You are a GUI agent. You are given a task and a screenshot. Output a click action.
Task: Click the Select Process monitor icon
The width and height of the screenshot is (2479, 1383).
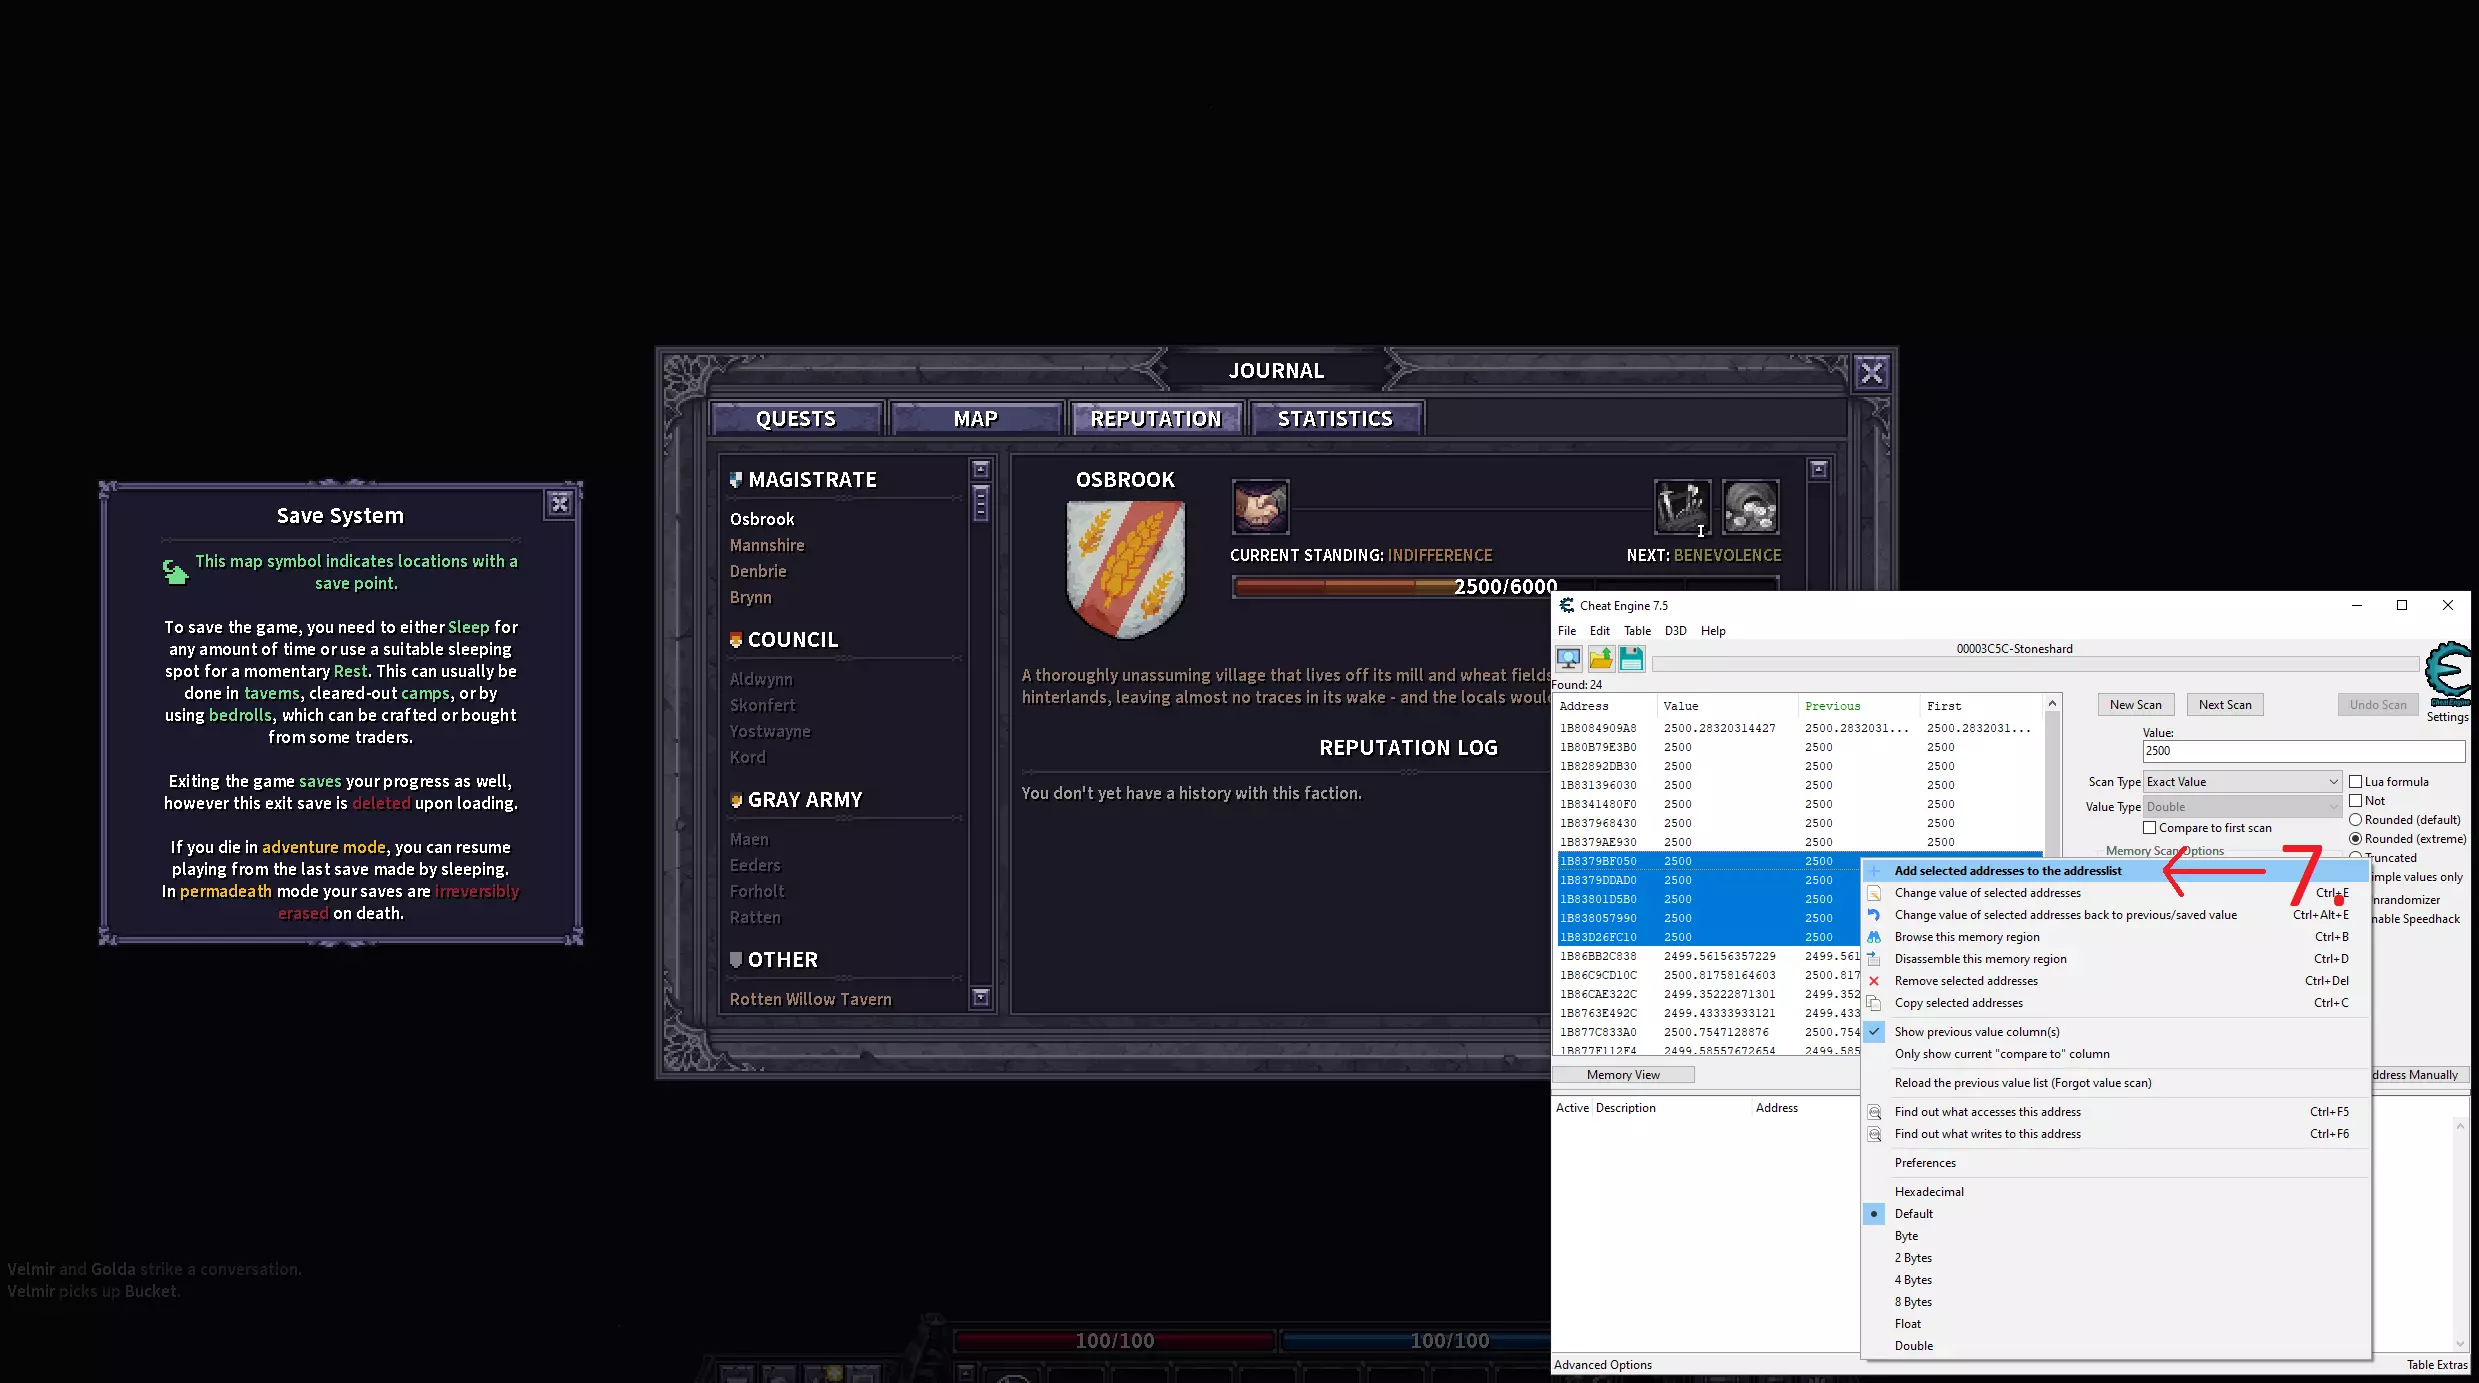[x=1568, y=658]
